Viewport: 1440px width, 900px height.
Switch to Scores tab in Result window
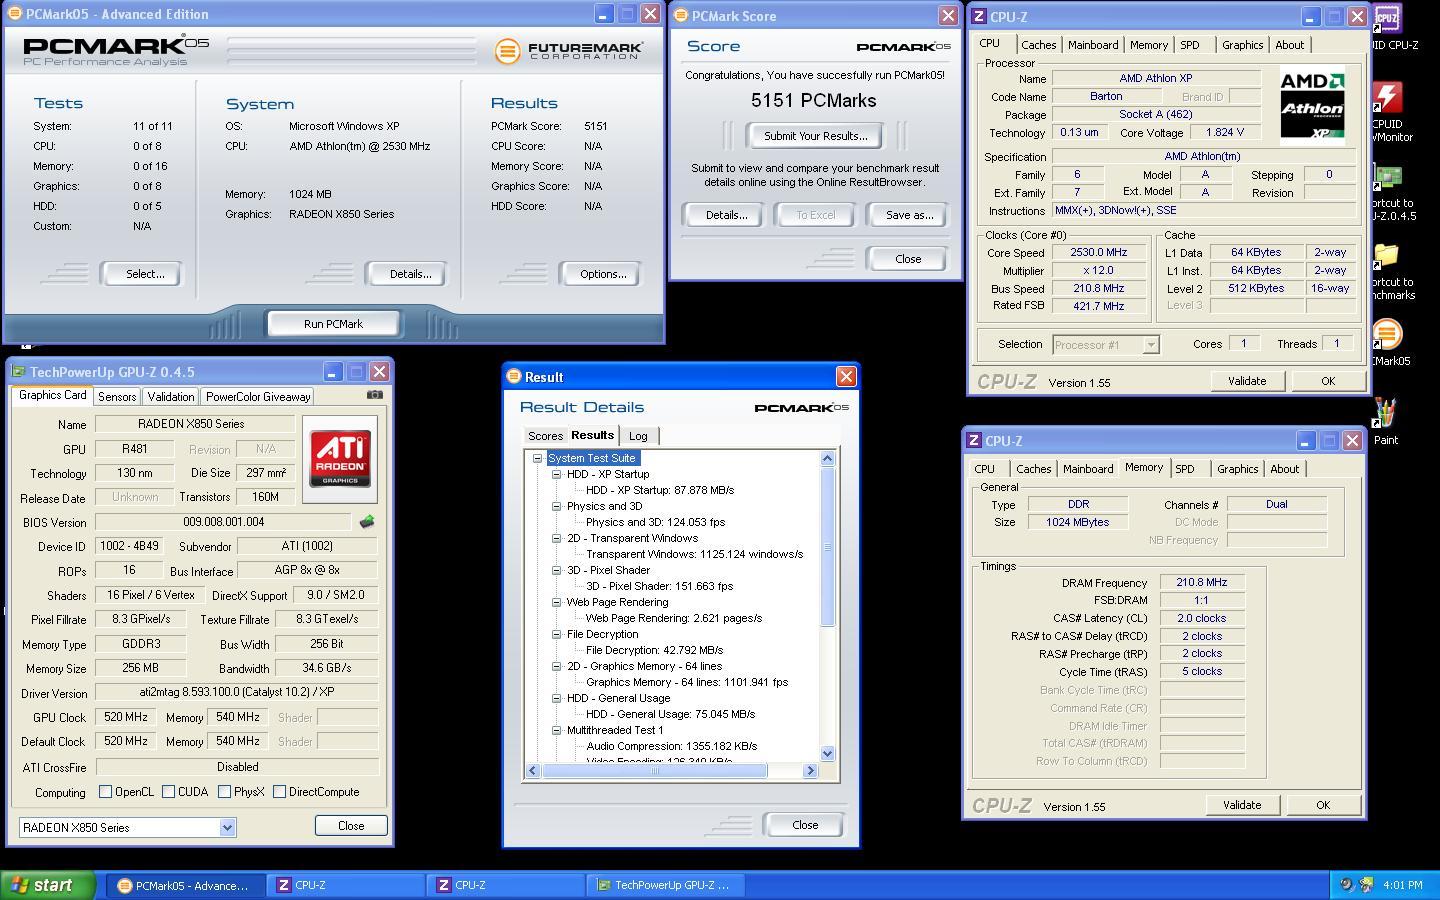[x=545, y=436]
